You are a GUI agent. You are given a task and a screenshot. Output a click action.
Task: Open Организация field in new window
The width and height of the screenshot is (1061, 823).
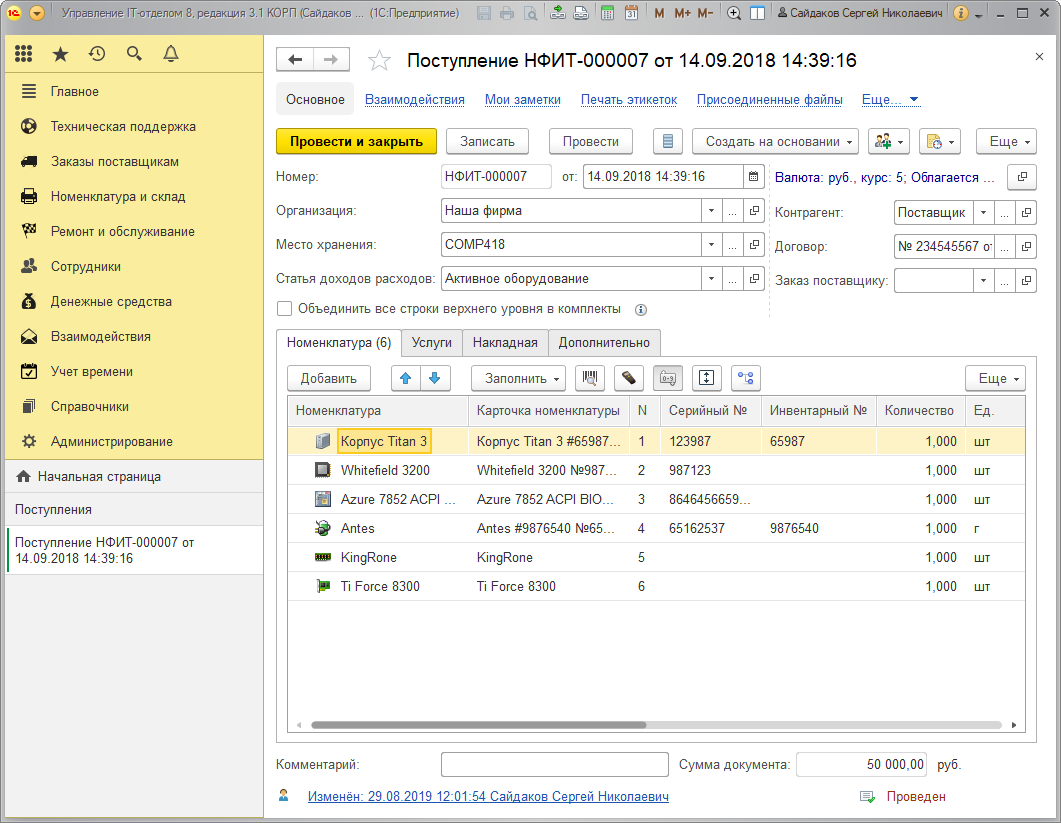coord(754,210)
